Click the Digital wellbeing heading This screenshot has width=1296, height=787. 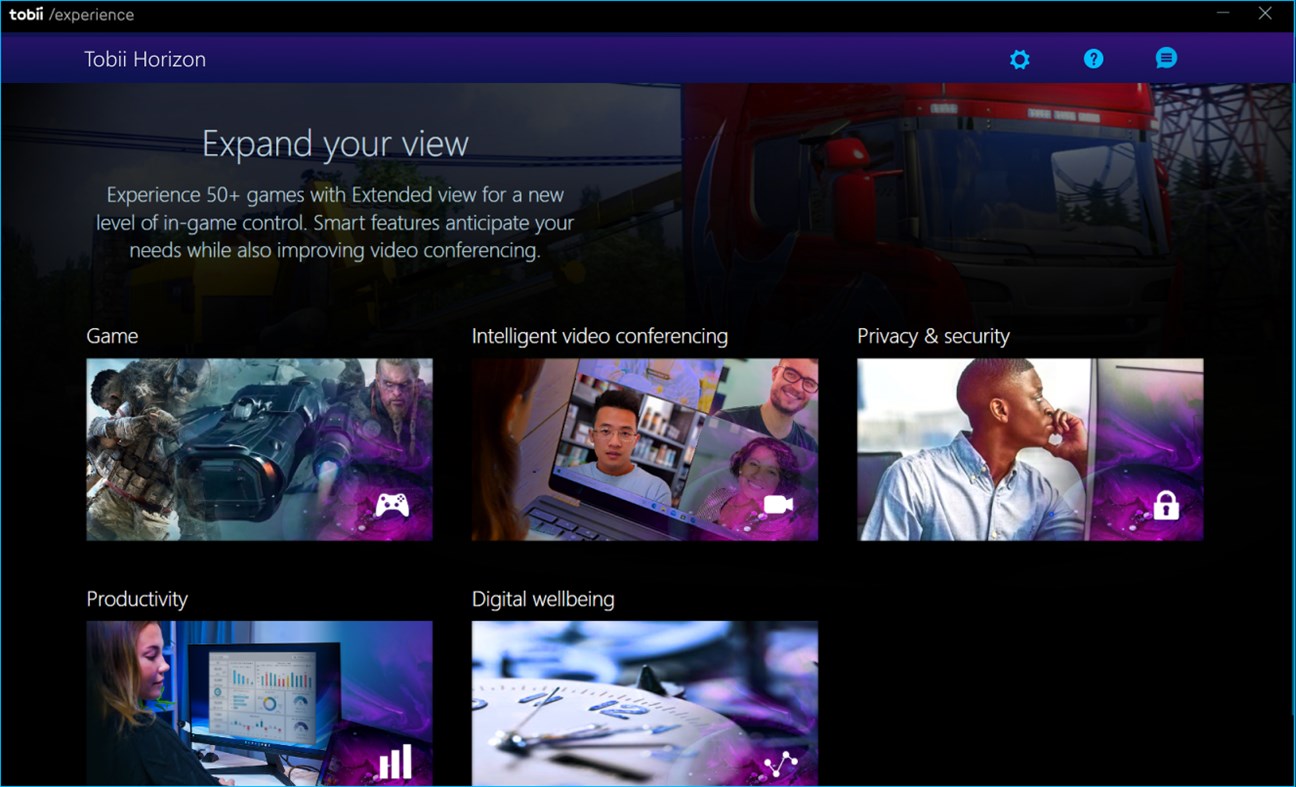545,599
